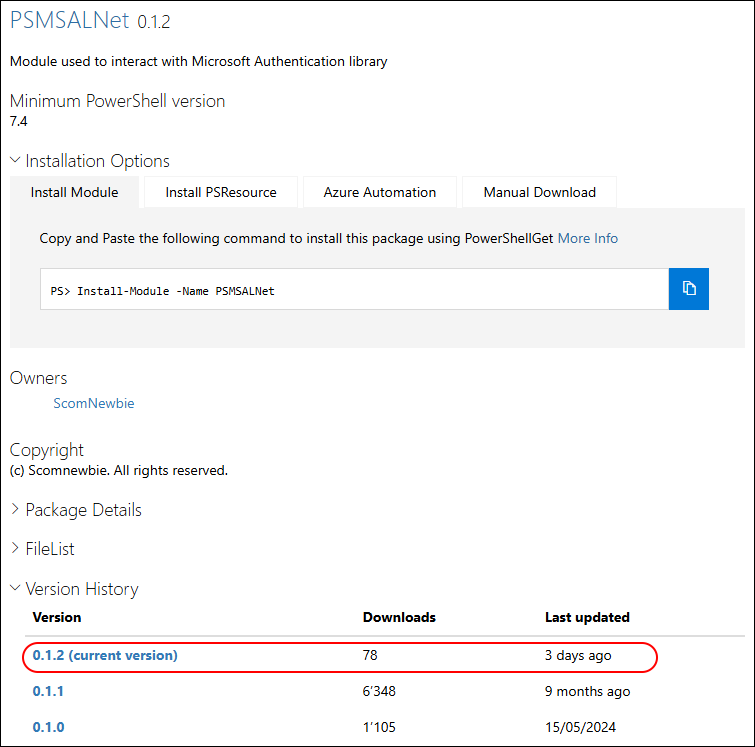
Task: Open the ScomNewbie owner profile link
Action: (93, 403)
